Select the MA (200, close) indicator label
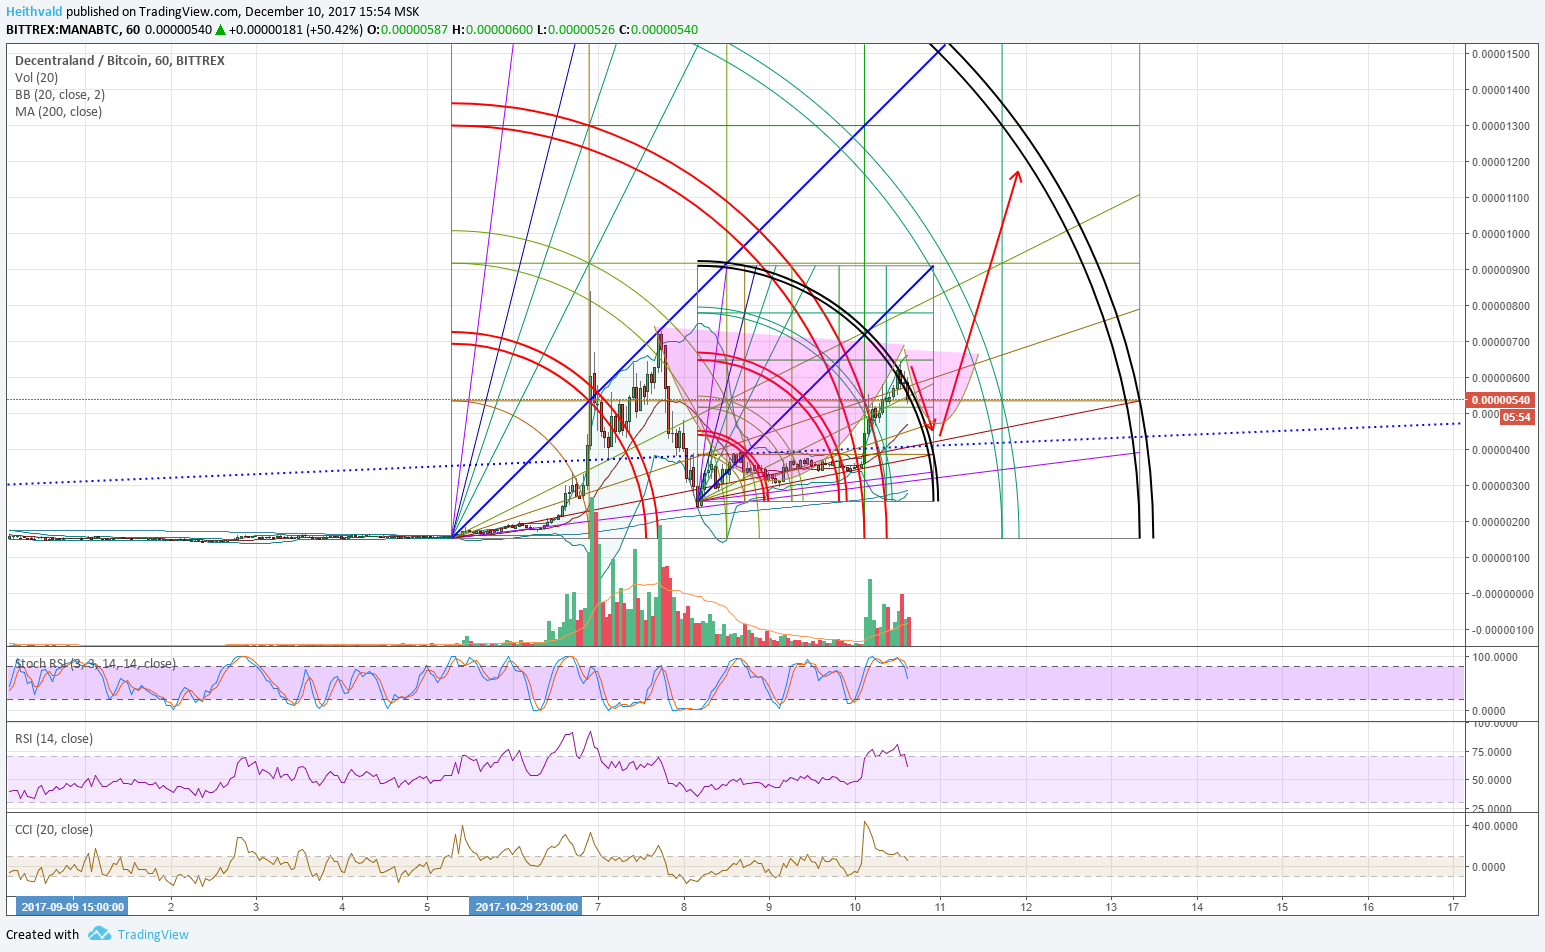1545x952 pixels. [58, 111]
